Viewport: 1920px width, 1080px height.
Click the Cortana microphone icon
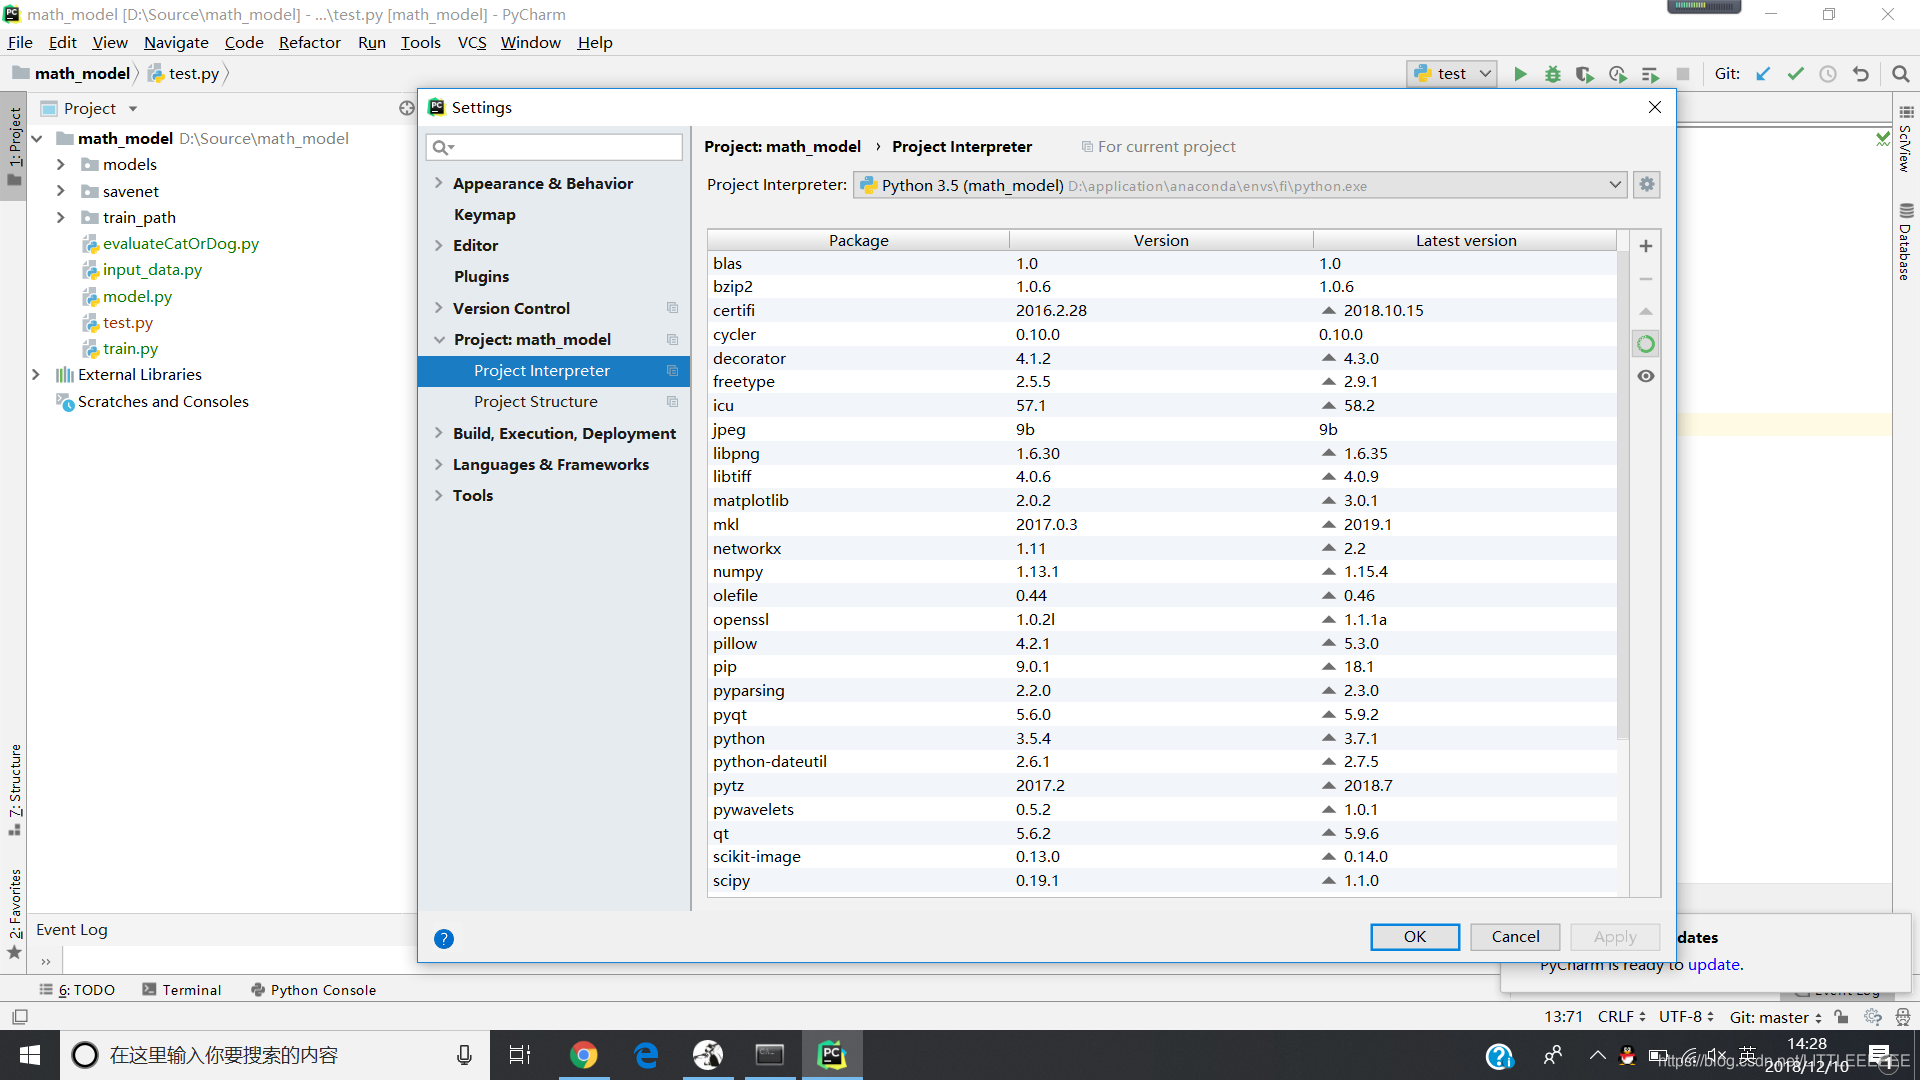(464, 1055)
